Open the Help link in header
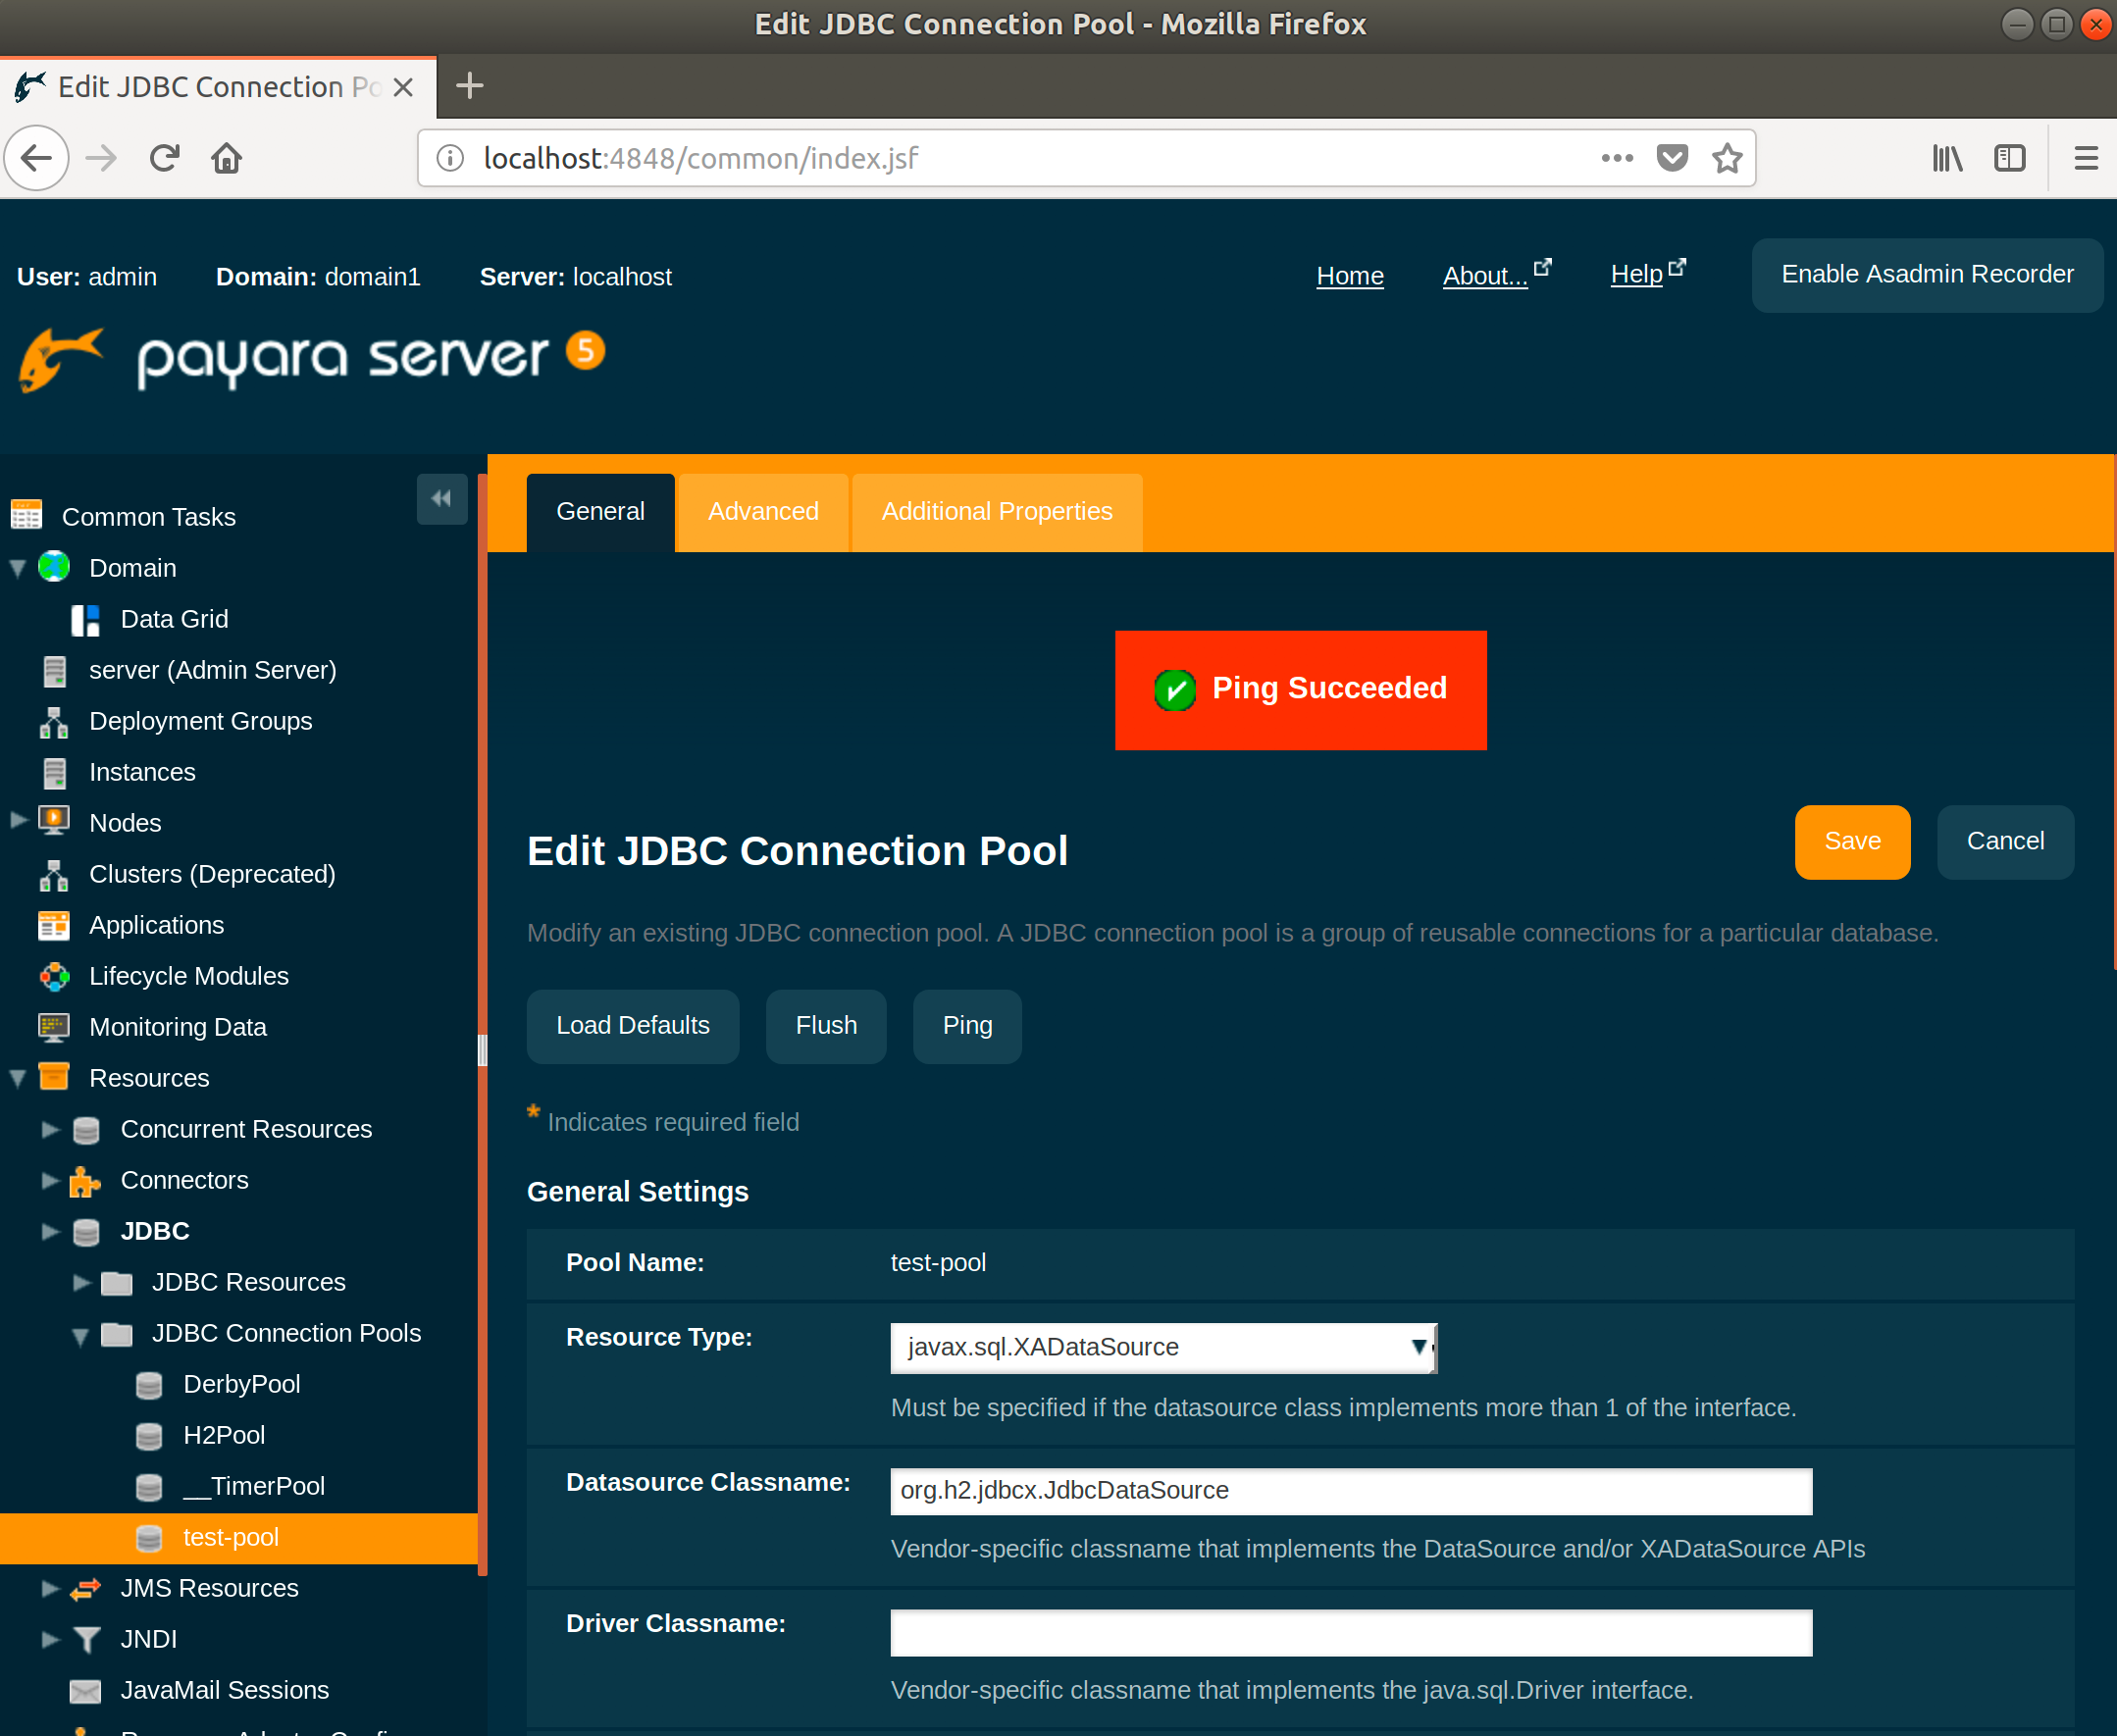The image size is (2117, 1736). click(x=1636, y=275)
